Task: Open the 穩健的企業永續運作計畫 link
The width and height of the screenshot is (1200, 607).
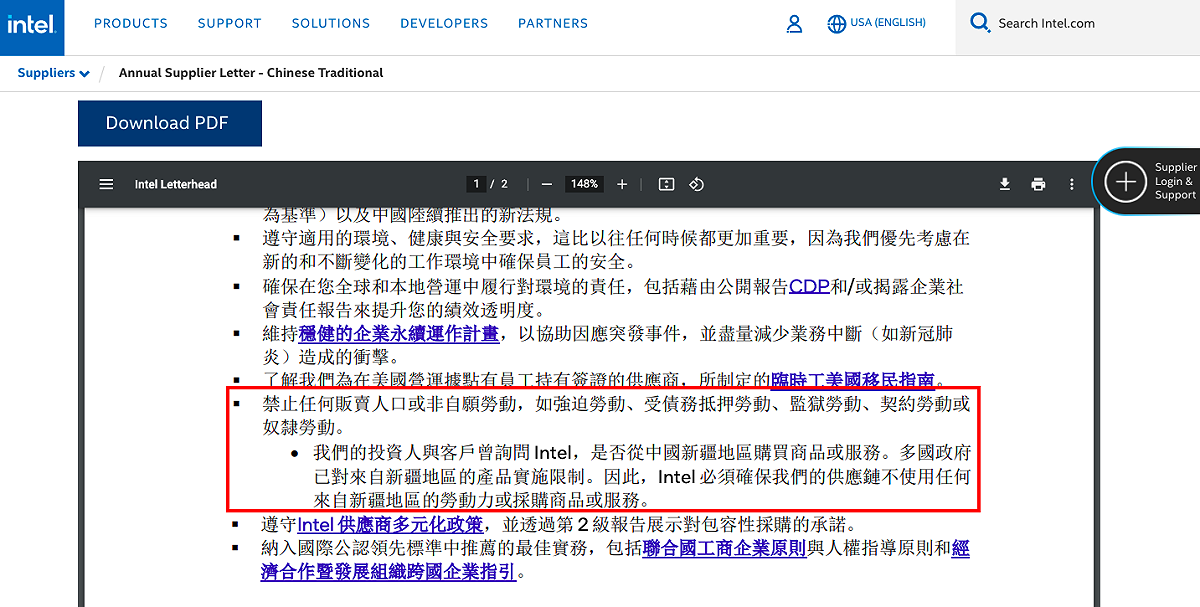Action: [398, 334]
